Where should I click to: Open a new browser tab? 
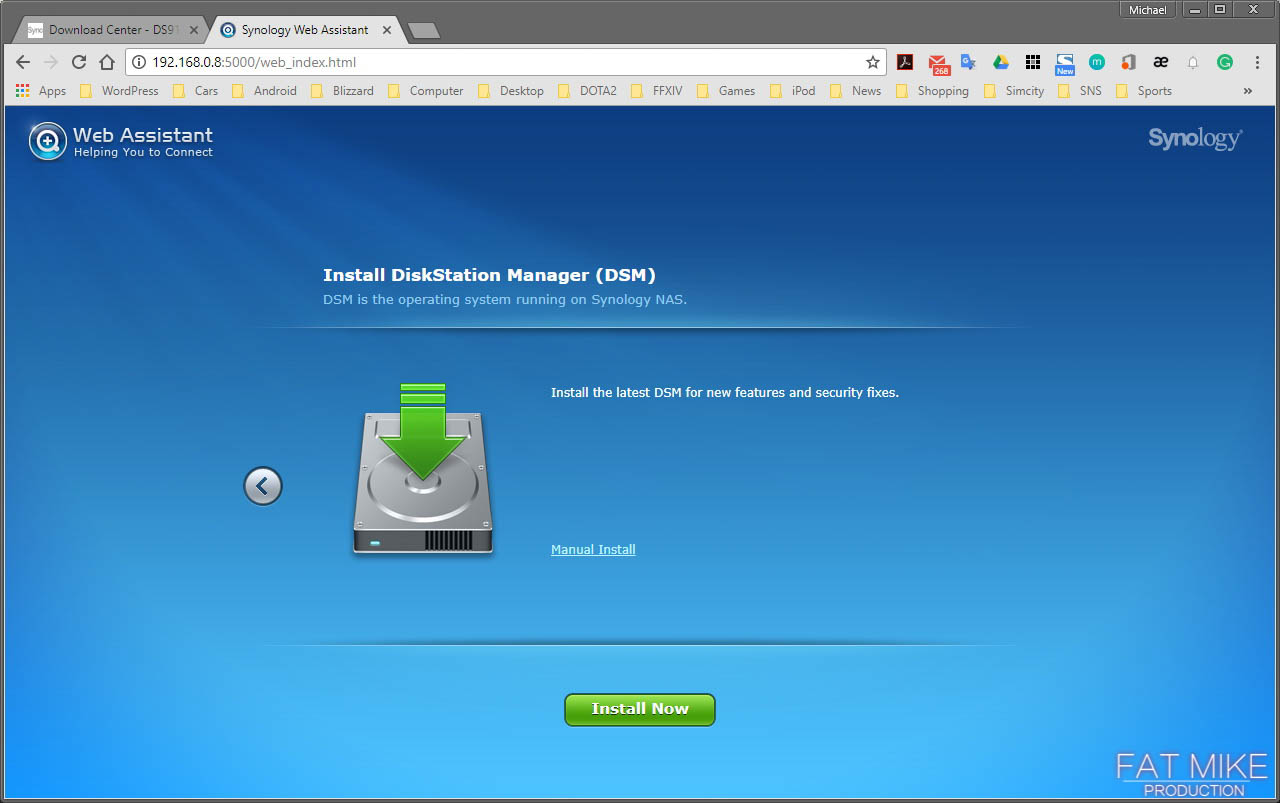point(424,31)
